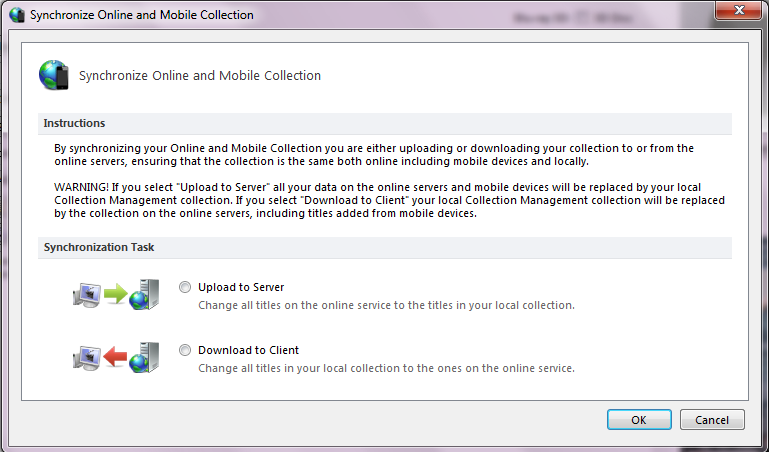Viewport: 769px width, 452px height.
Task: Choose the Download to Client radio button
Action: click(x=184, y=350)
